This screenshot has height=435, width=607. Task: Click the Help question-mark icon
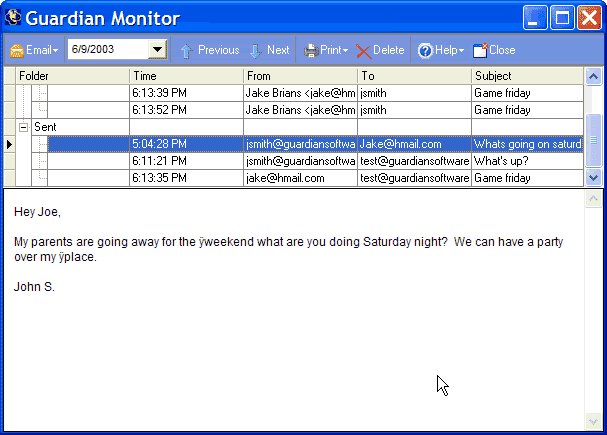[x=425, y=51]
